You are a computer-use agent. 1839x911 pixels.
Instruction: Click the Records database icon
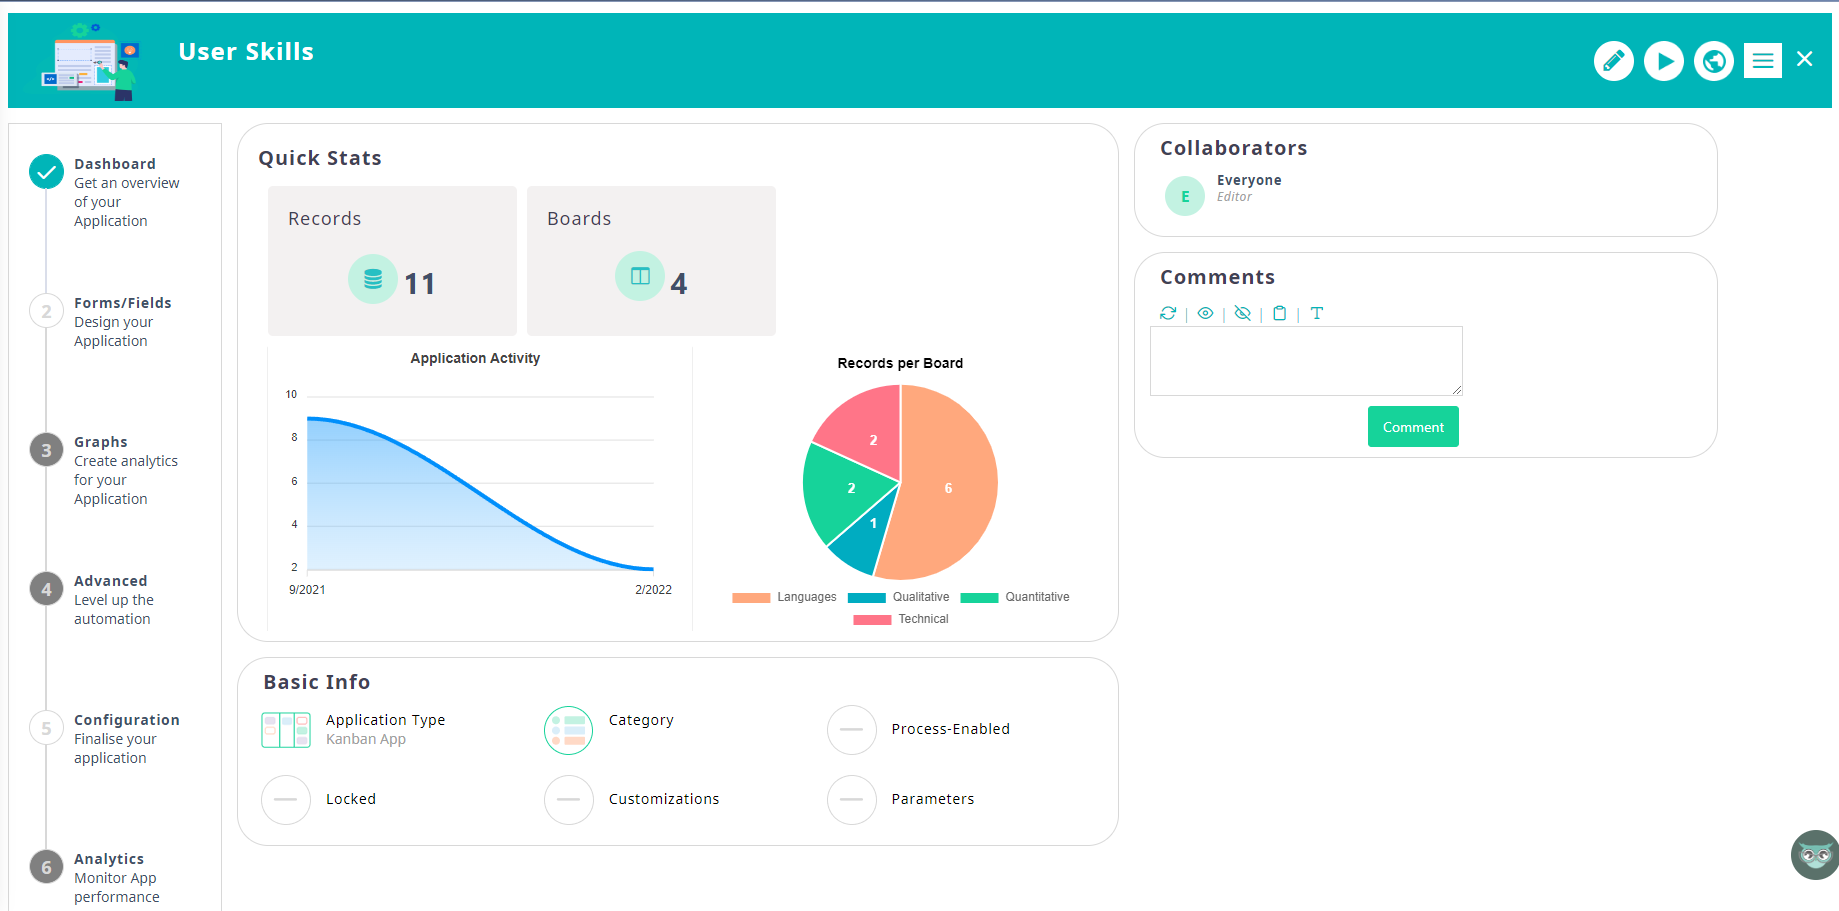(373, 278)
